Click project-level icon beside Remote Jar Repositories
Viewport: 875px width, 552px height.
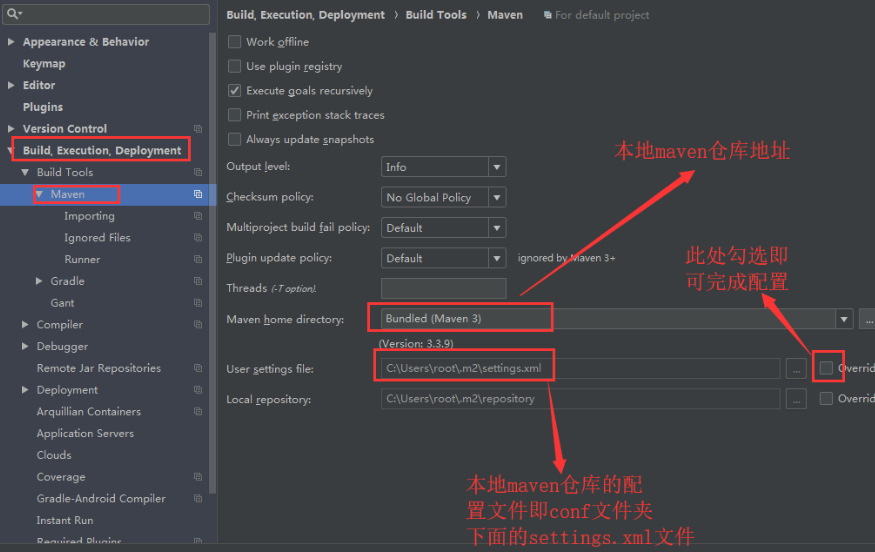[198, 368]
